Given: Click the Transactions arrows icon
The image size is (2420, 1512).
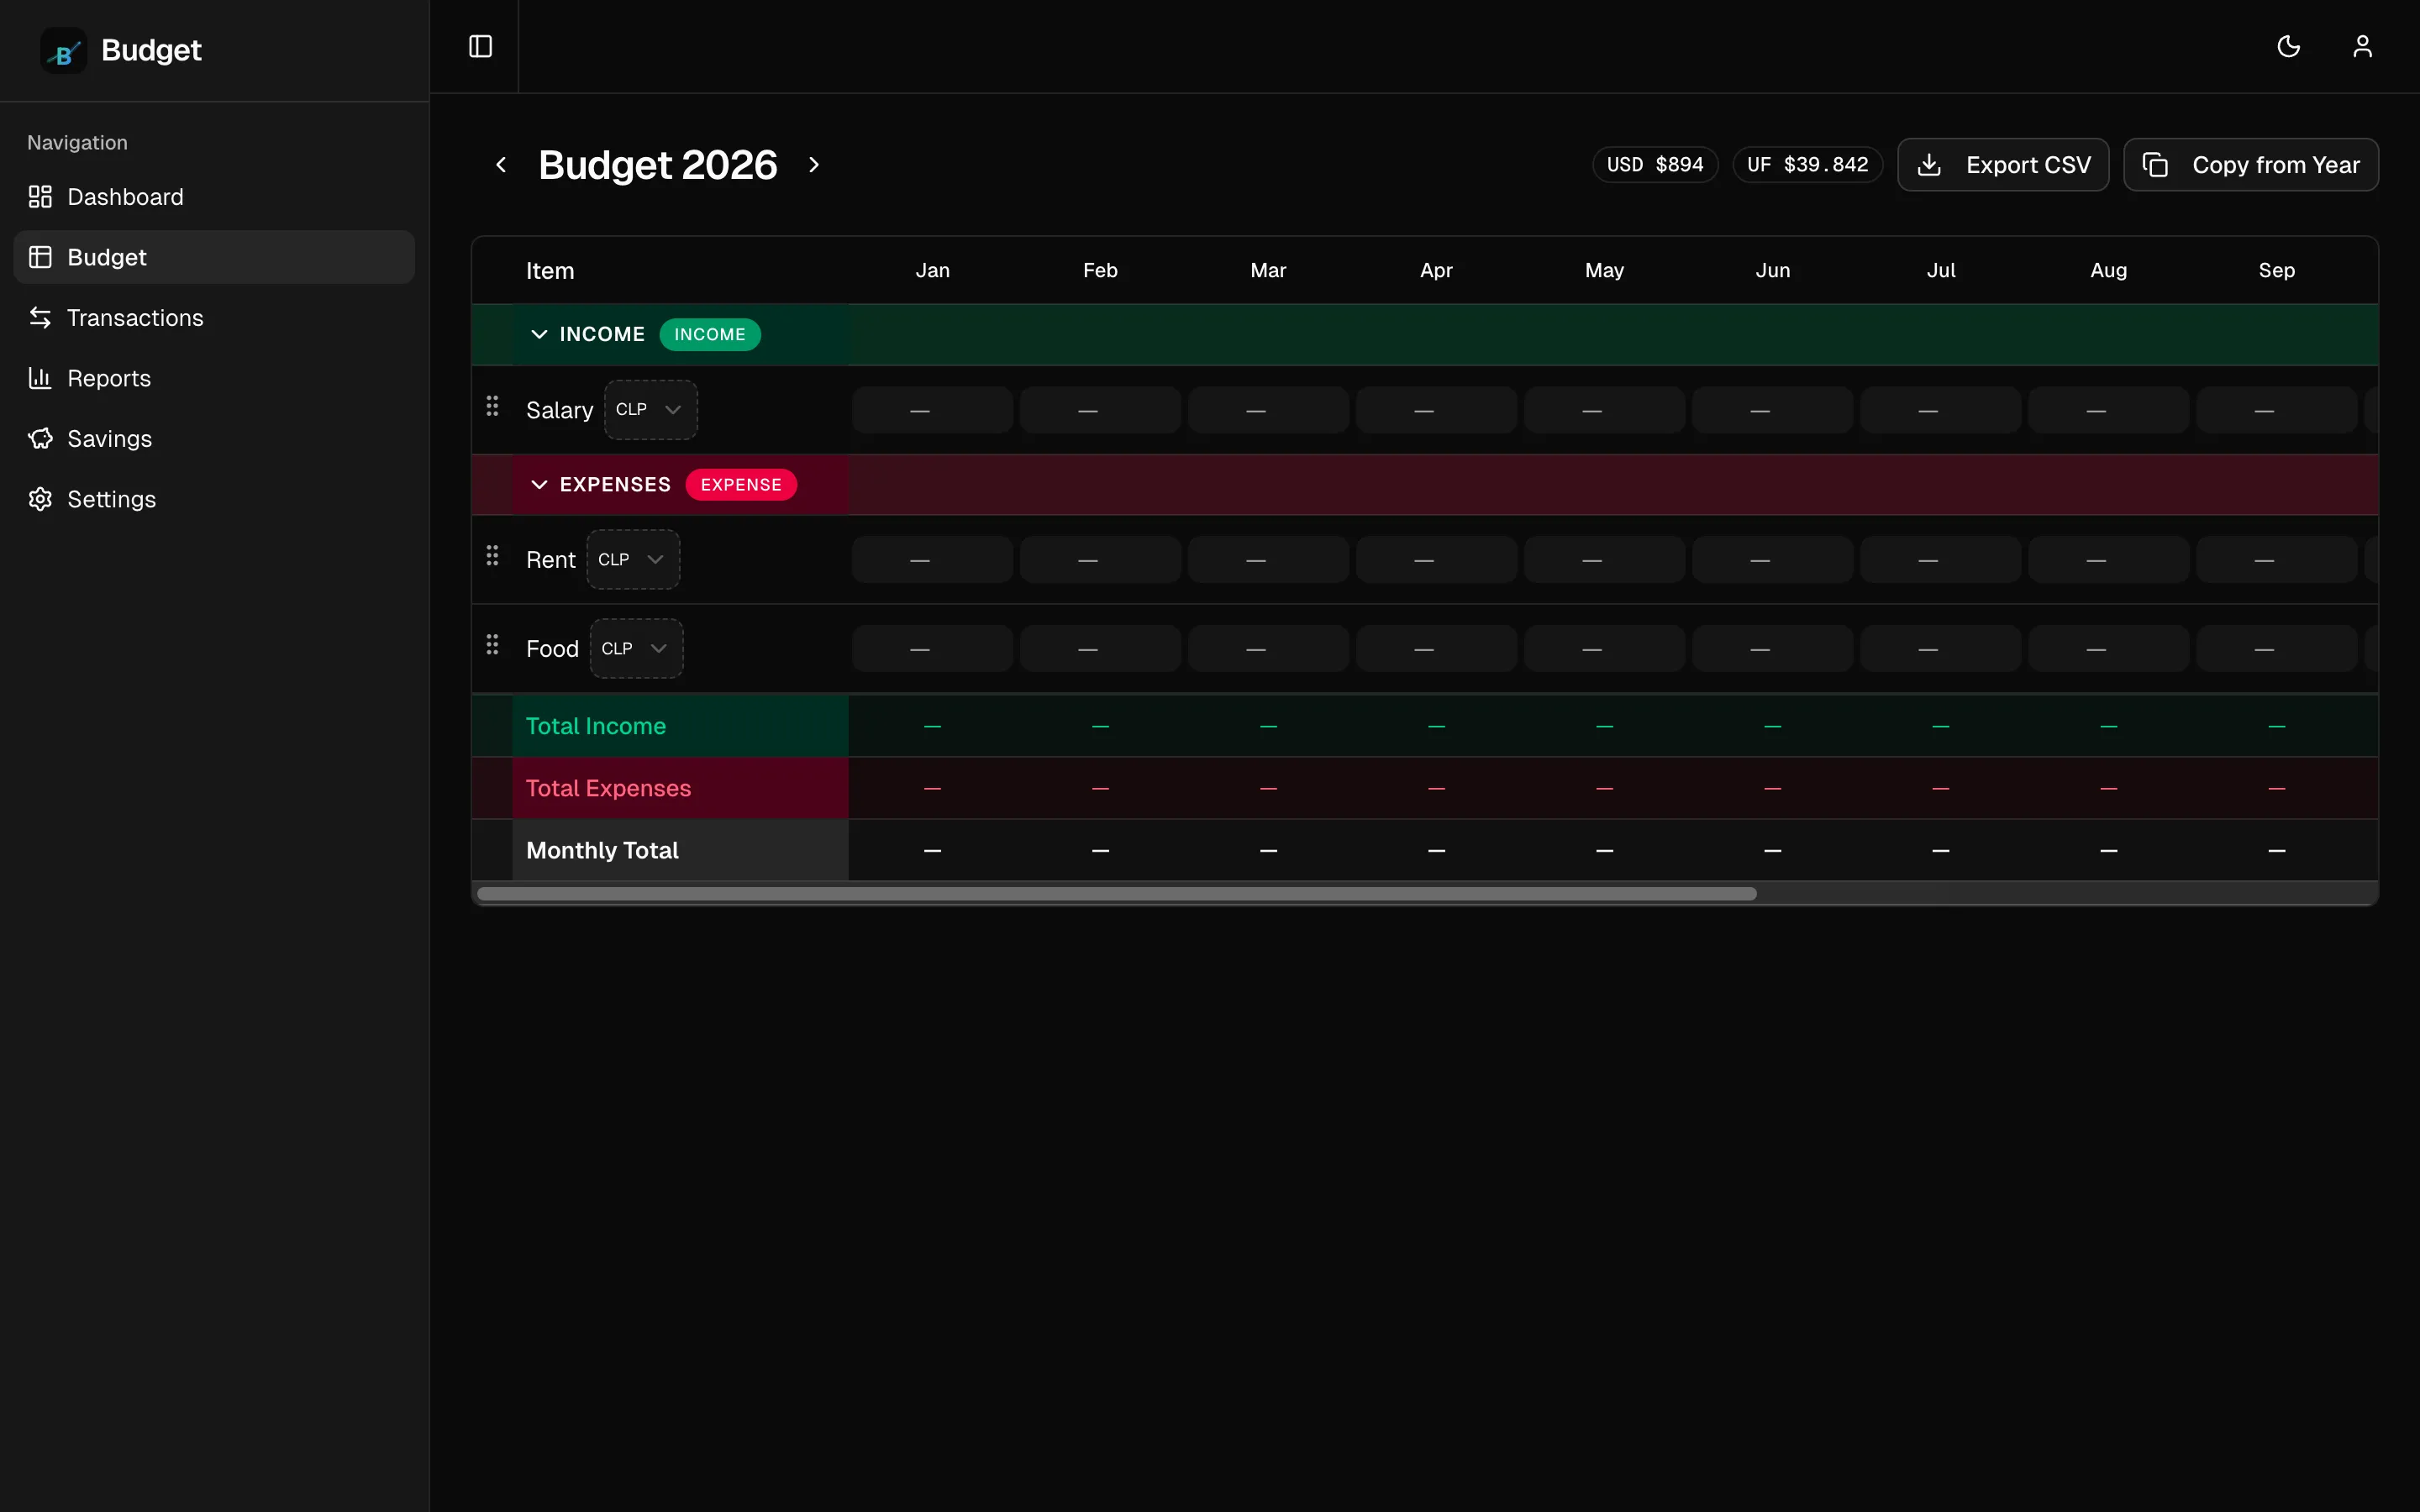Looking at the screenshot, I should click(40, 318).
